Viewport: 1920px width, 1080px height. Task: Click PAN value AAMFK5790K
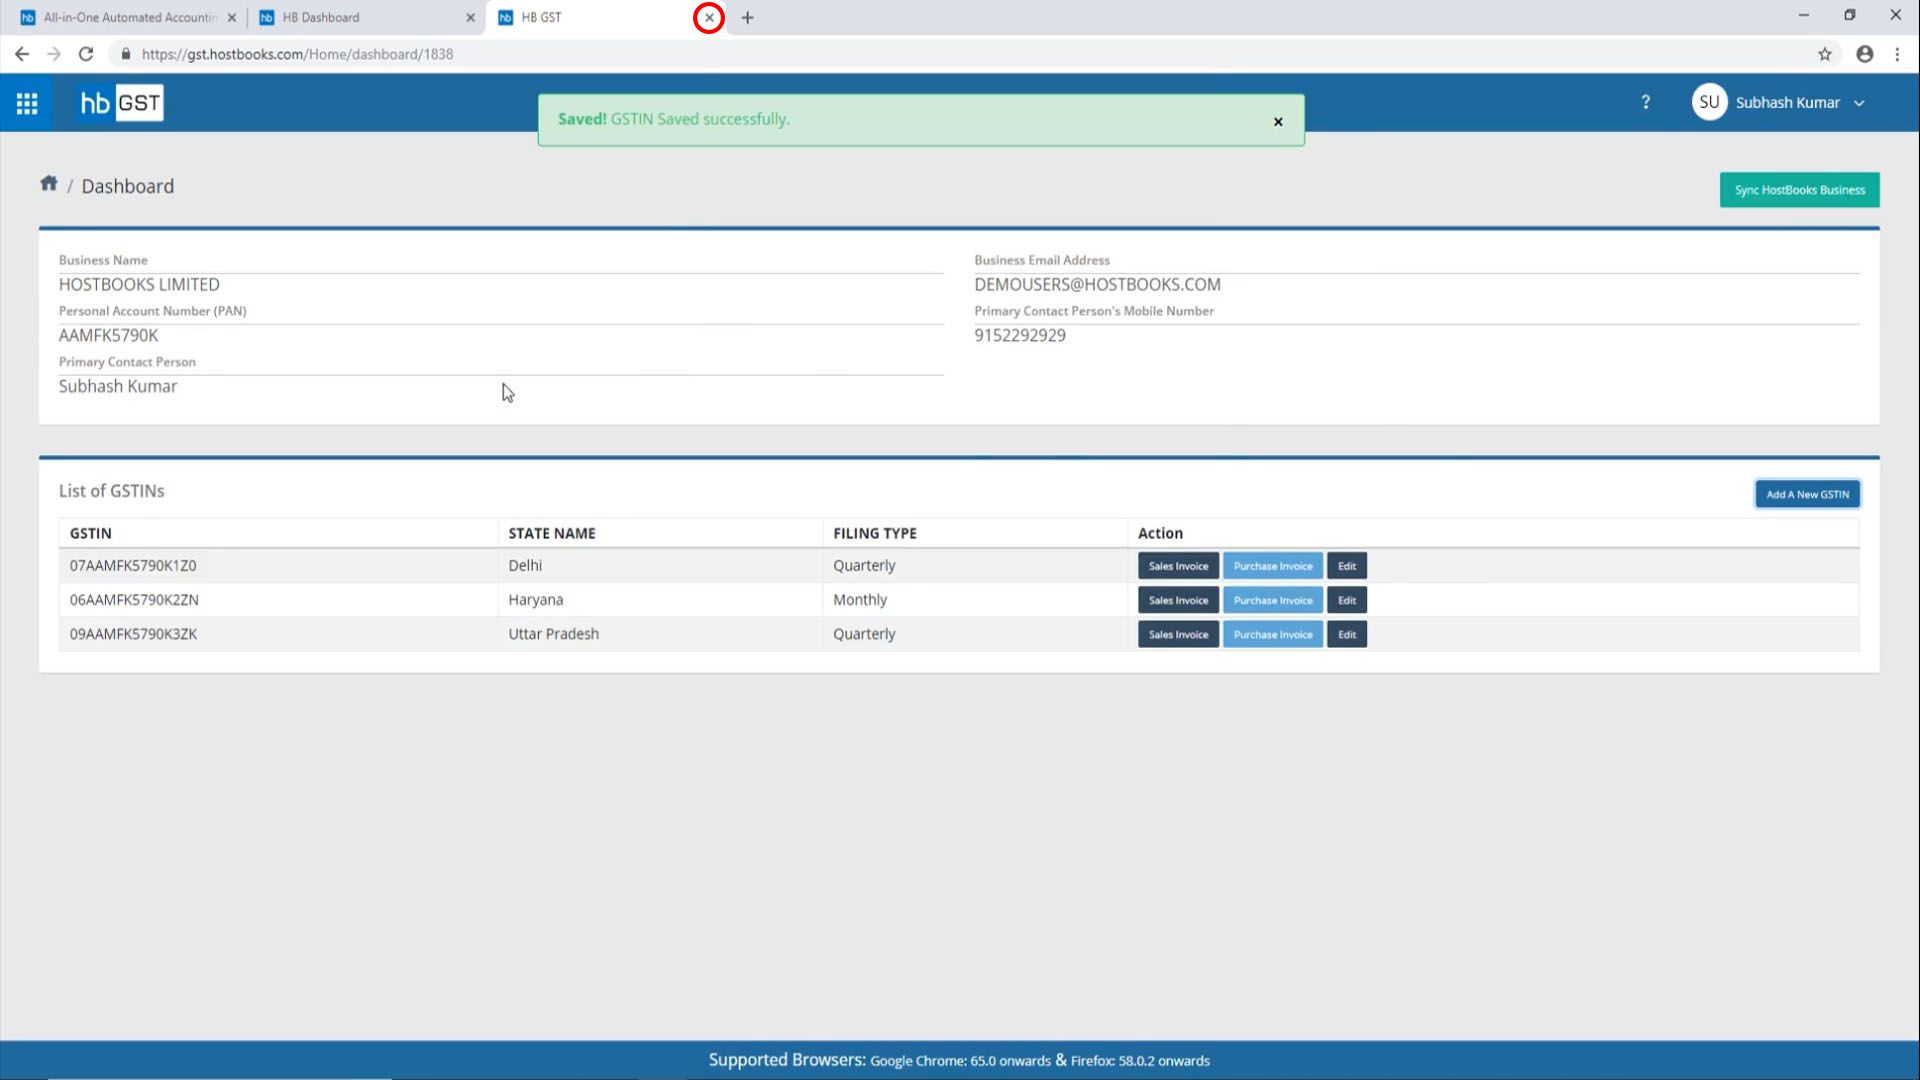pos(108,336)
